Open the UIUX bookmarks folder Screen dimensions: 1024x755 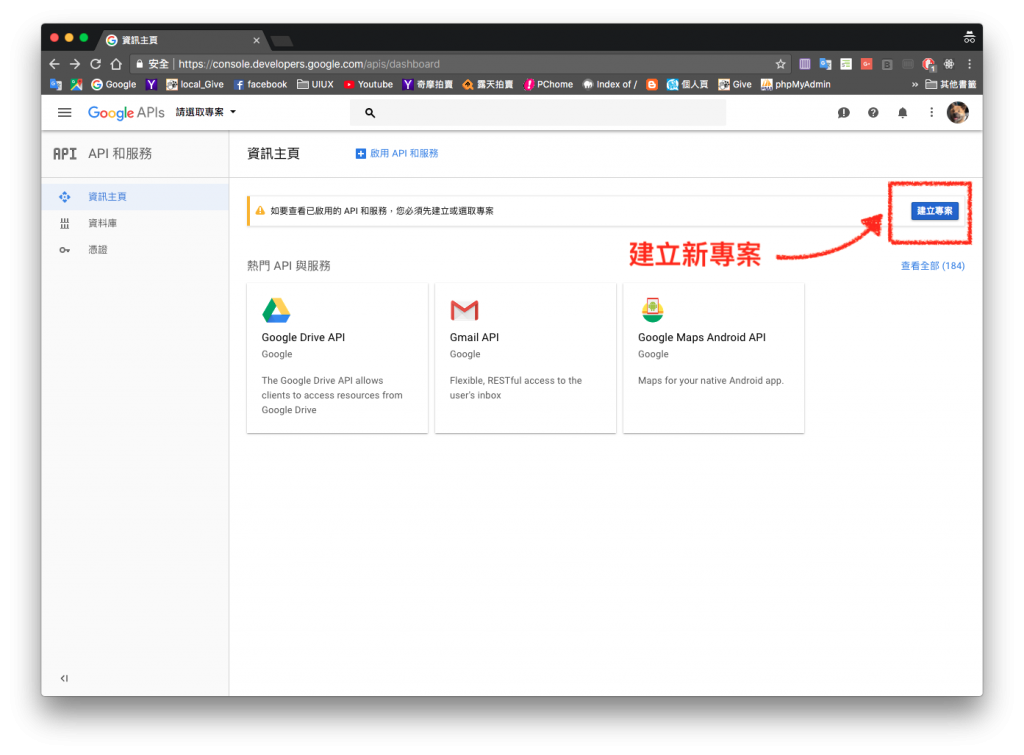(x=315, y=84)
